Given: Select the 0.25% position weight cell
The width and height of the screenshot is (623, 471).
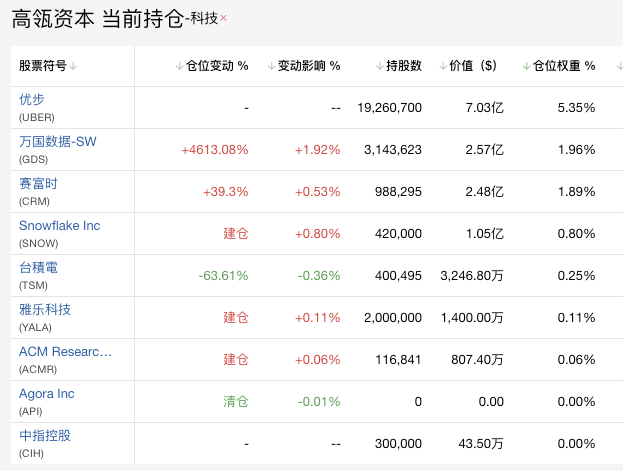Looking at the screenshot, I should coord(576,276).
